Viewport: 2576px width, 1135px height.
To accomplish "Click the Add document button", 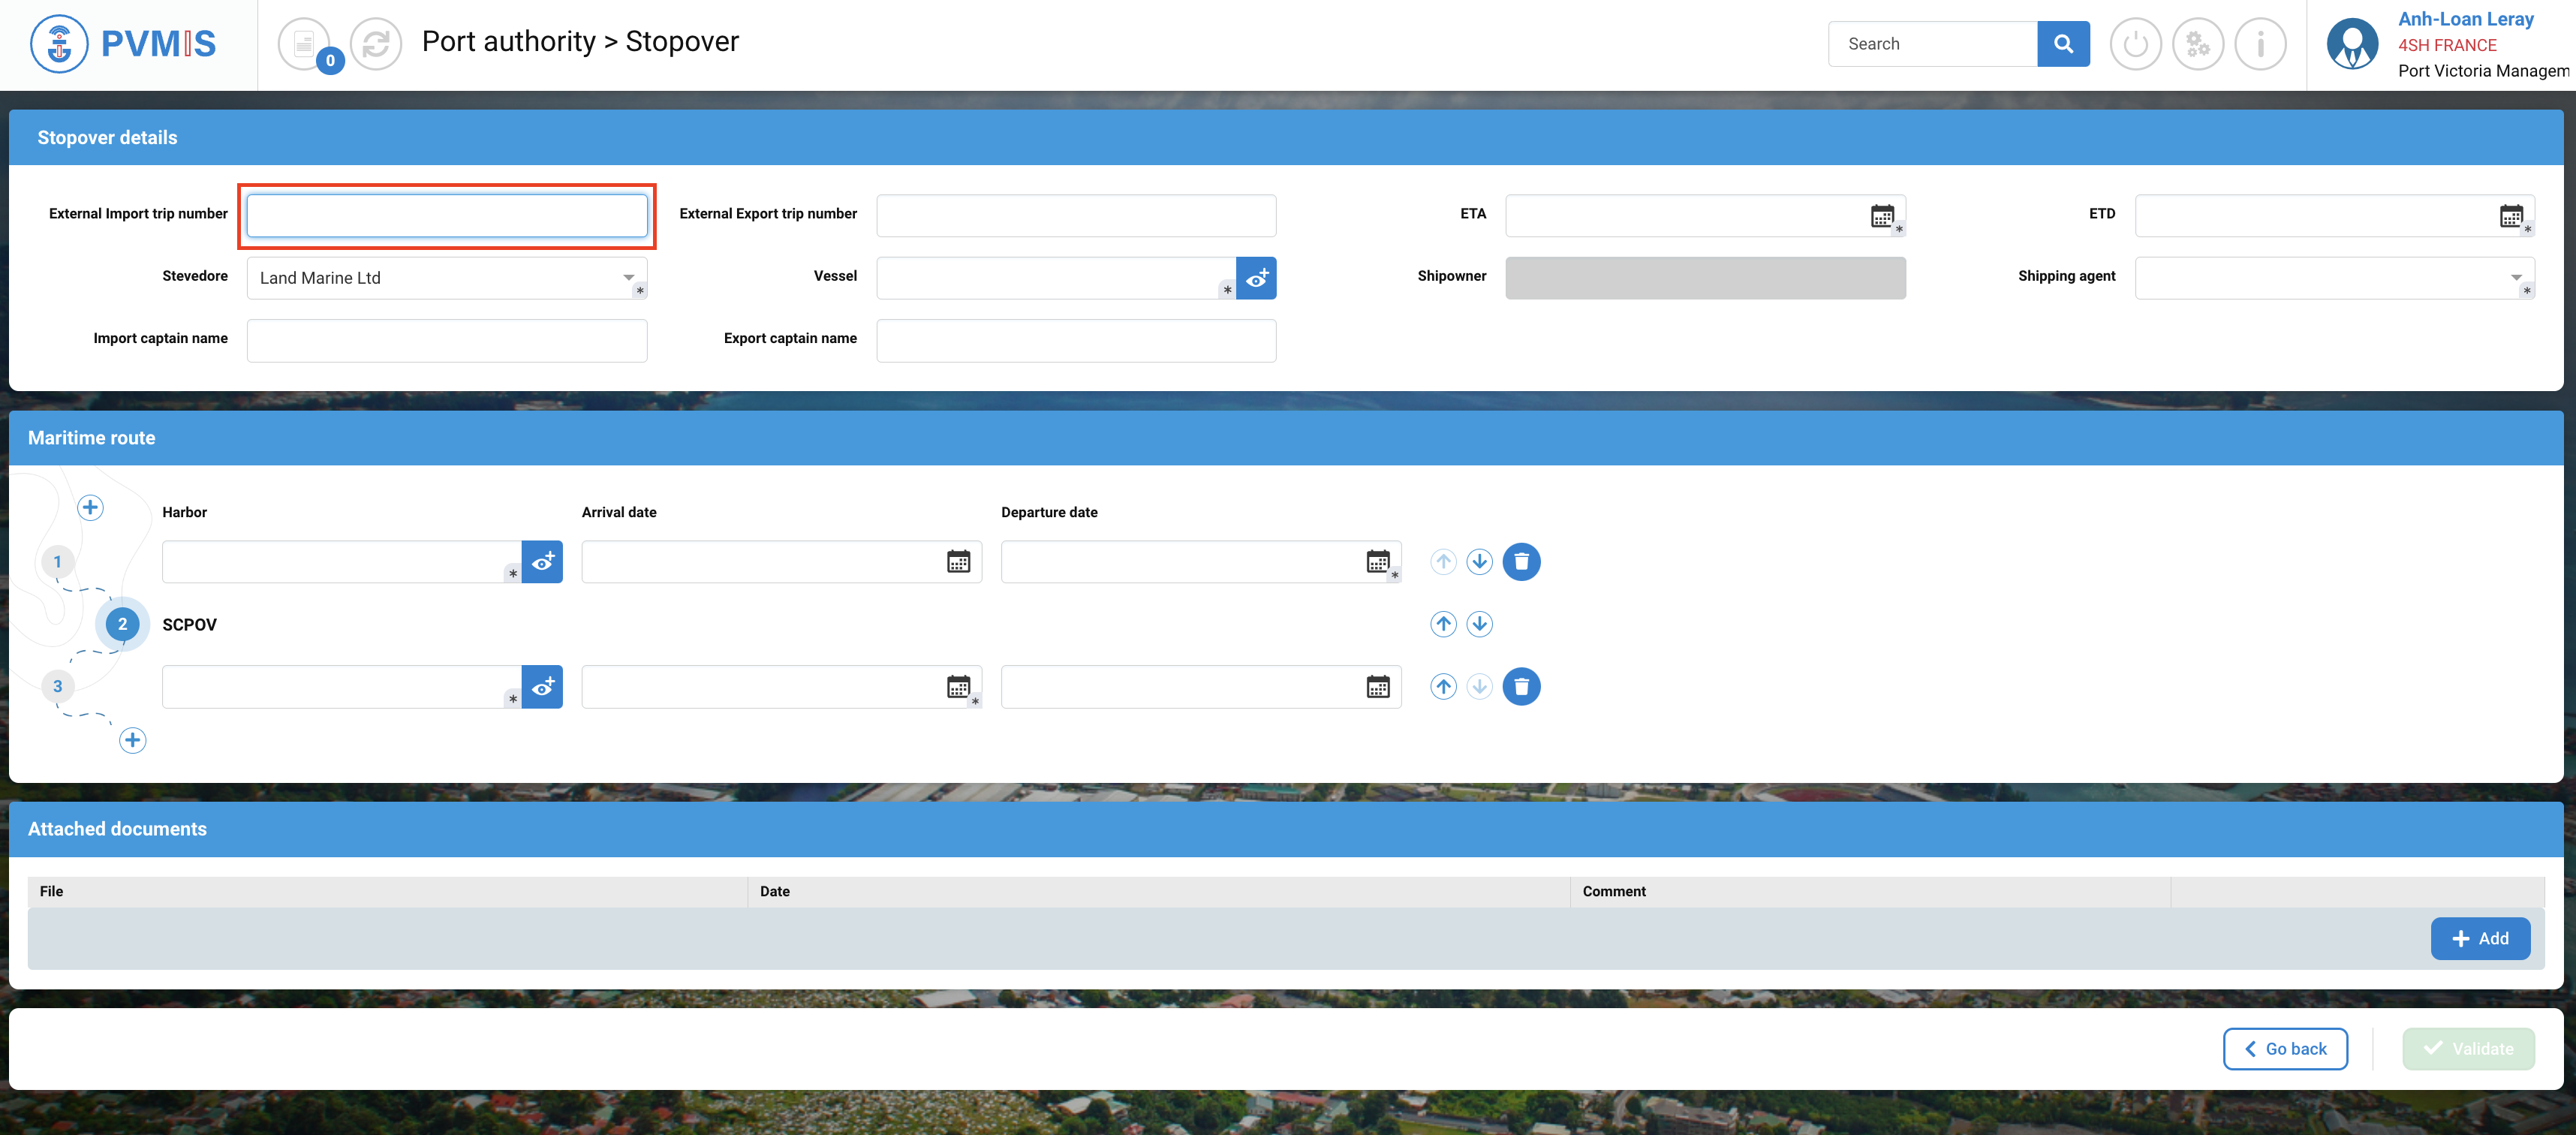I will [2480, 938].
